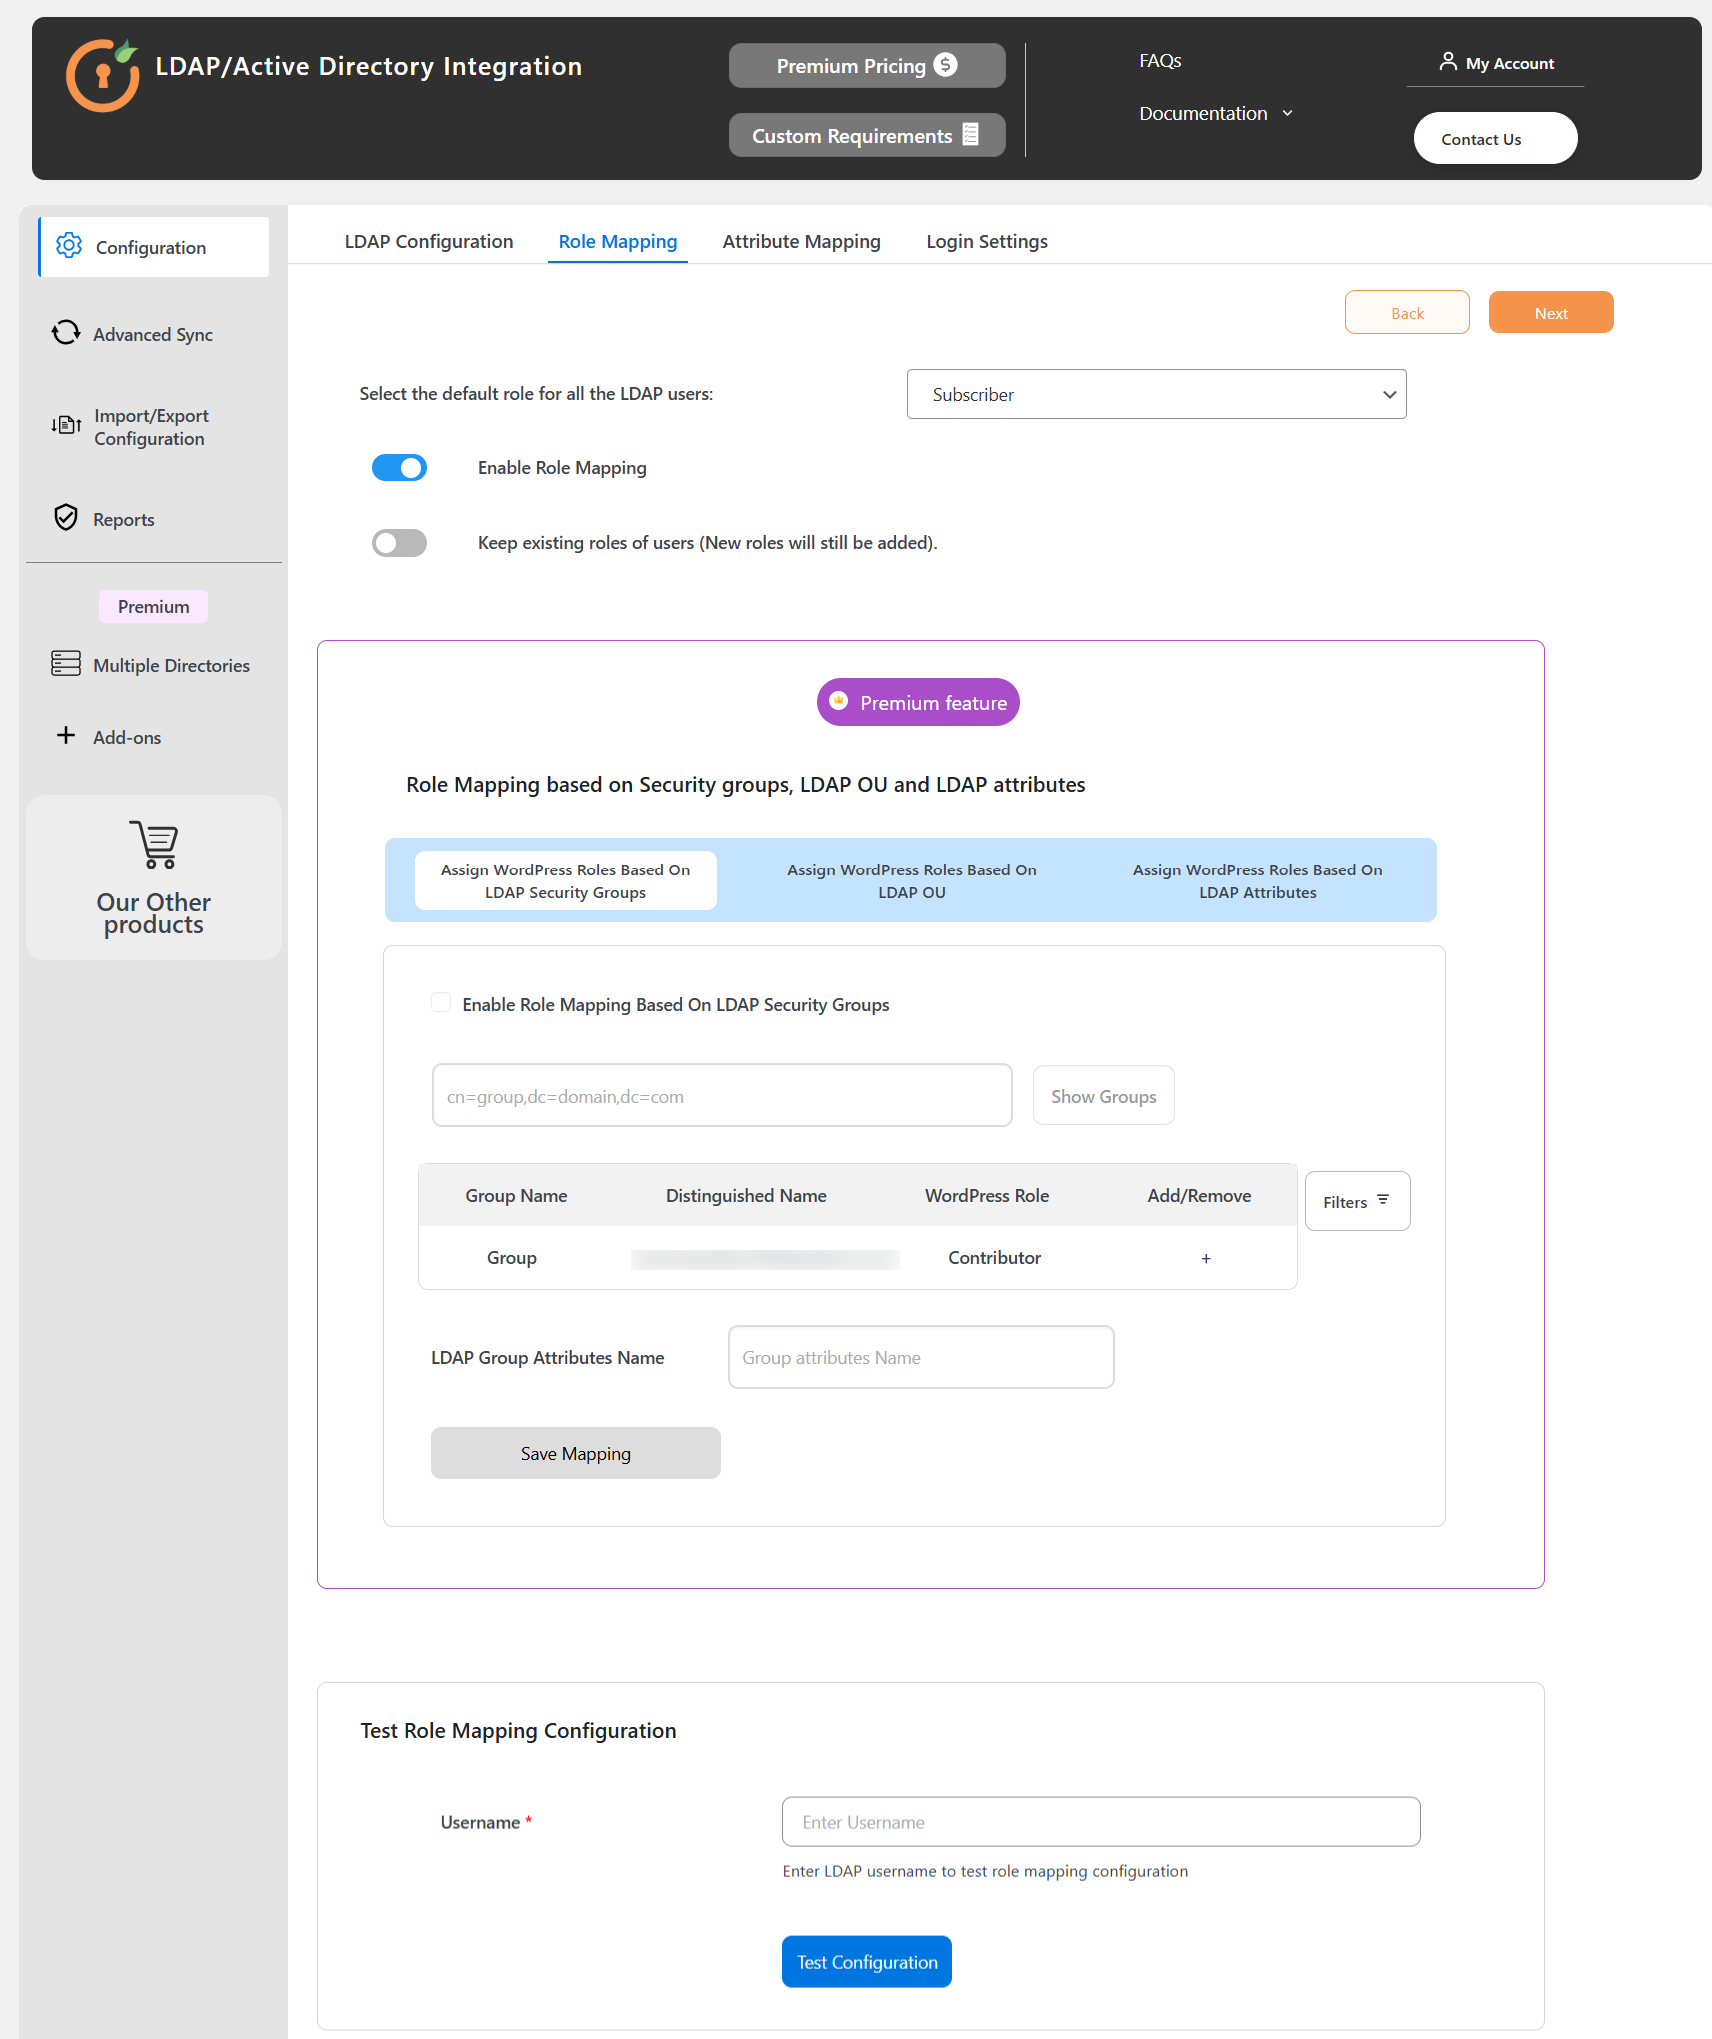Click the Import/Export Configuration icon
The height and width of the screenshot is (2039, 1712).
(66, 426)
